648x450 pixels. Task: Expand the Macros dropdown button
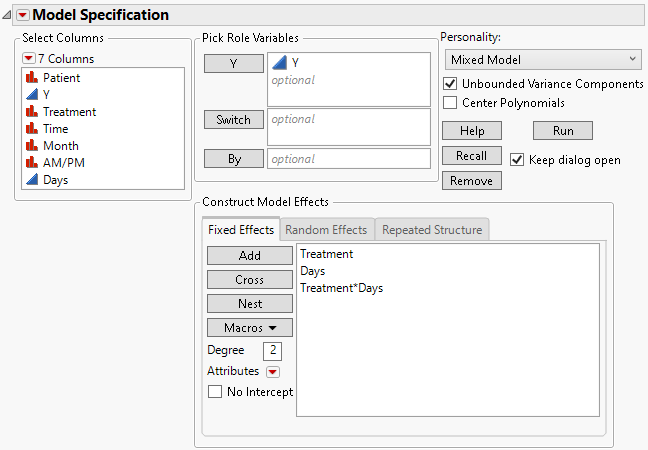click(249, 327)
